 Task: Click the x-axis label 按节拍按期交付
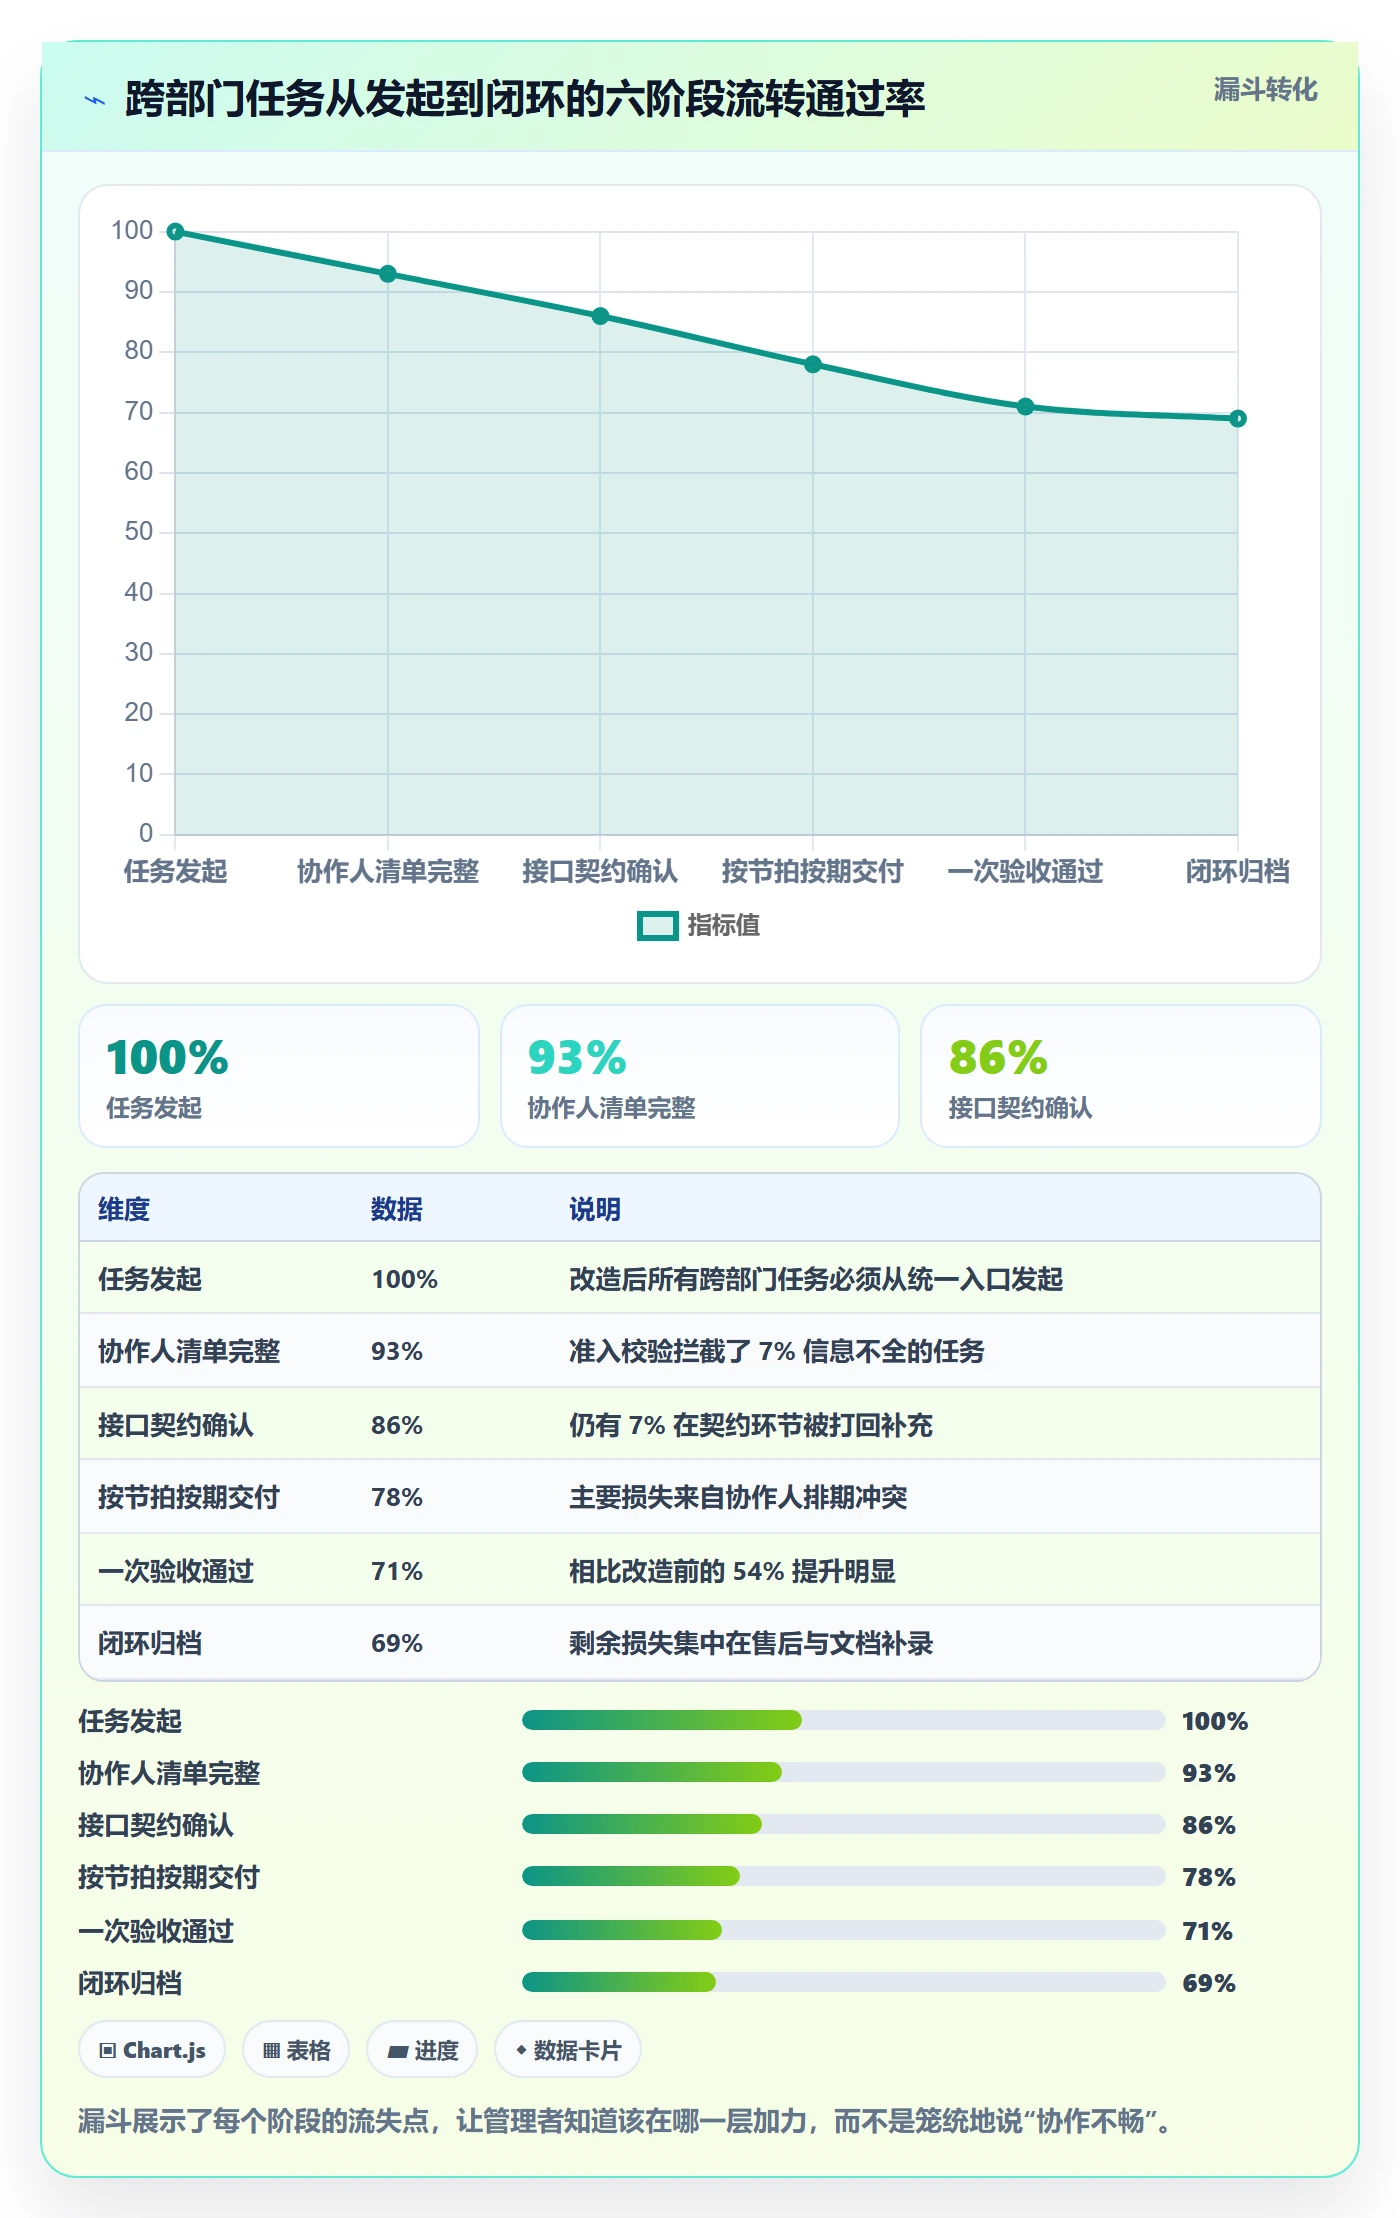[x=813, y=871]
